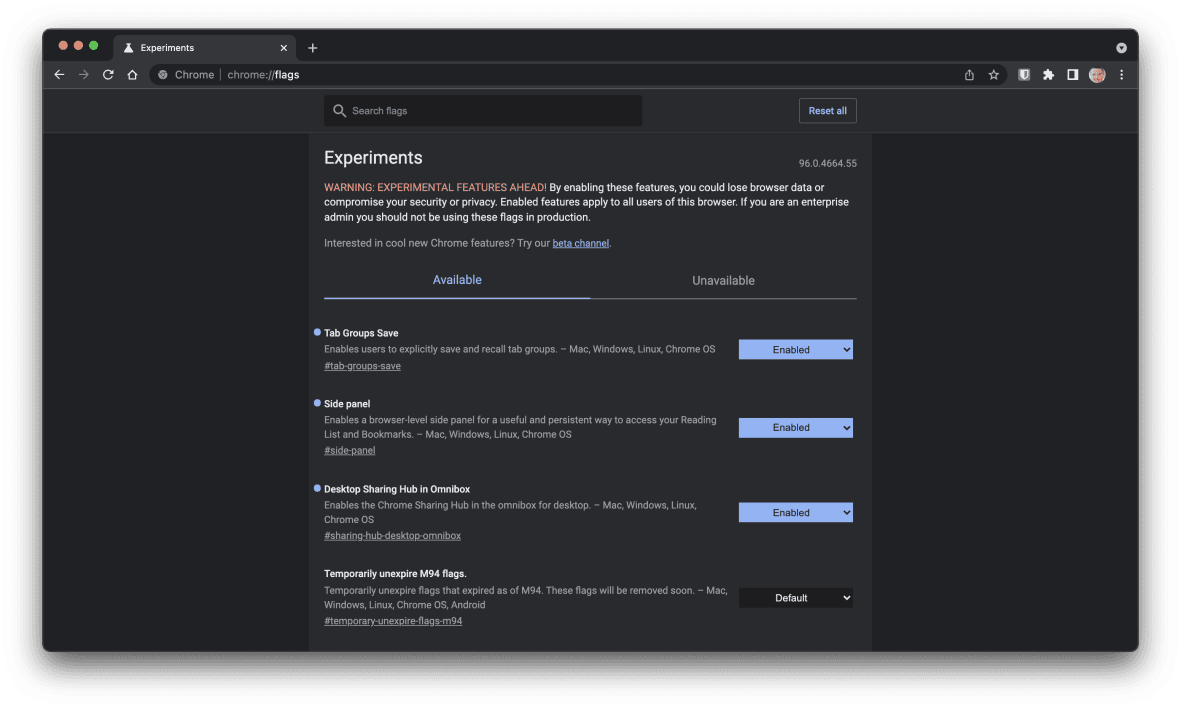Toggle the side panel toolbar icon

1073,75
